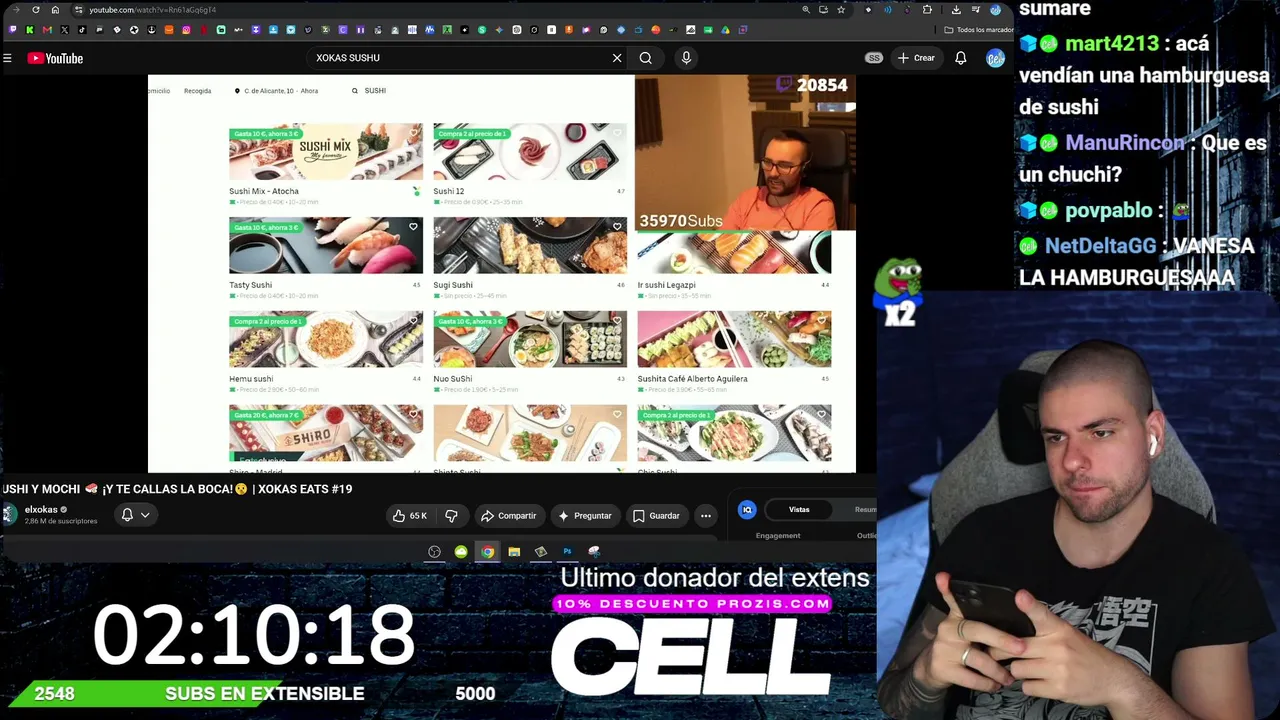Click the Preguntar button
This screenshot has width=1280, height=720.
585,516
